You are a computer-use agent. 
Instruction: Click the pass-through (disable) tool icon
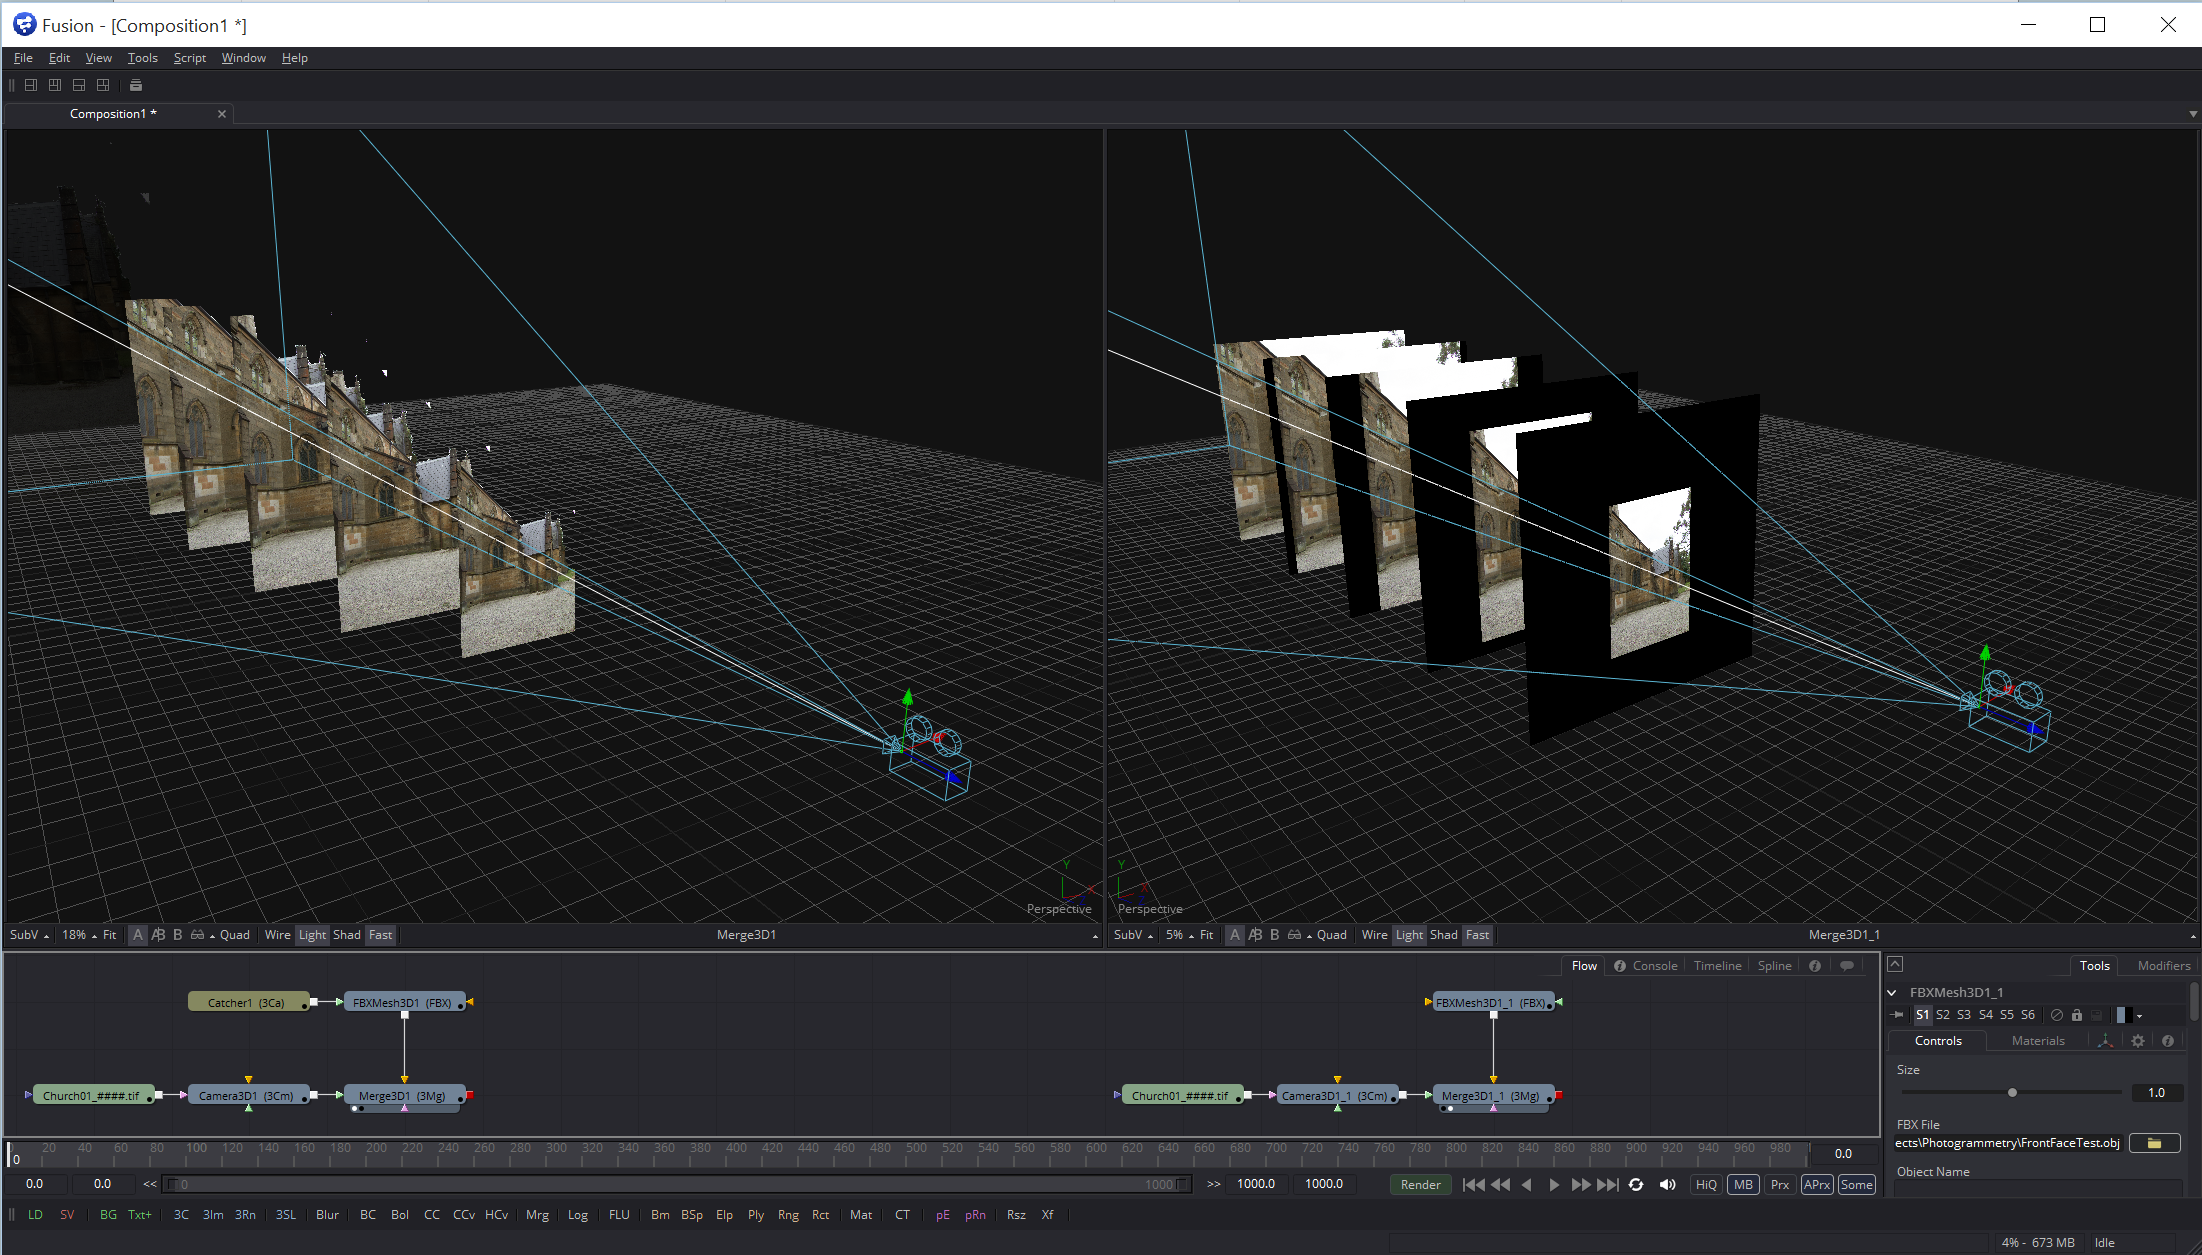click(x=2056, y=1014)
